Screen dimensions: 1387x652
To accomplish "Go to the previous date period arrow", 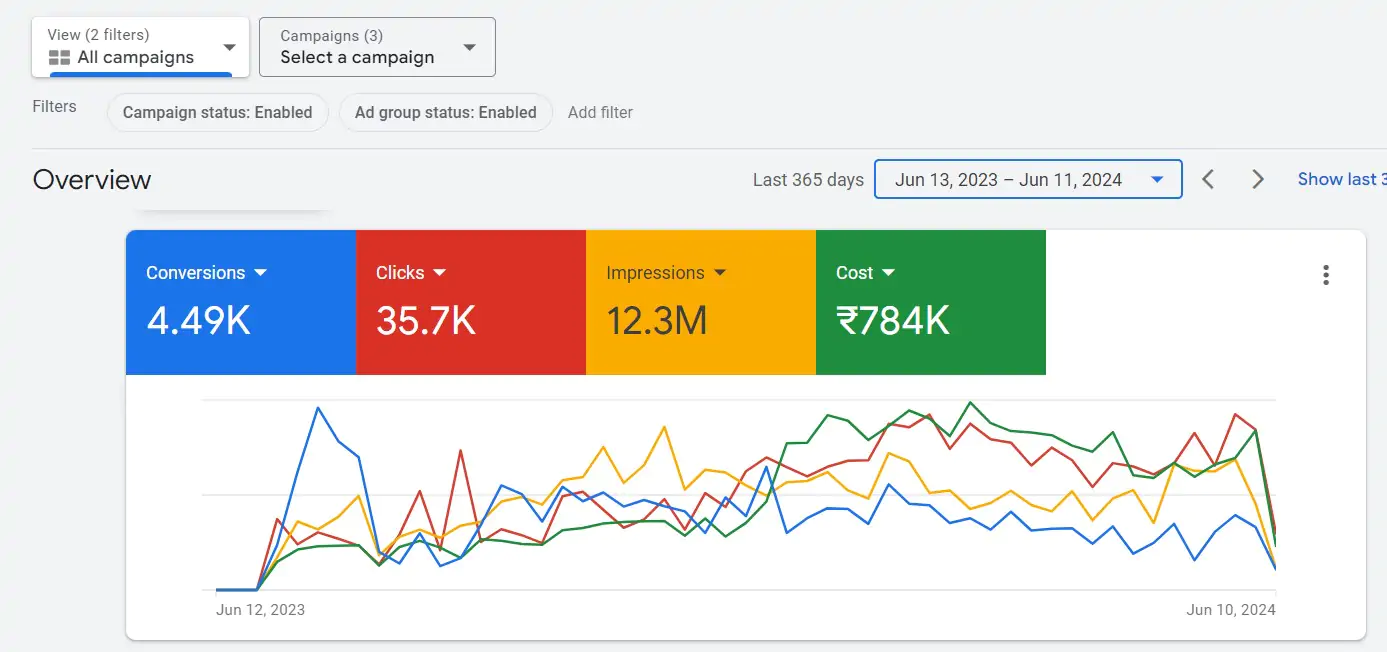I will [x=1208, y=179].
